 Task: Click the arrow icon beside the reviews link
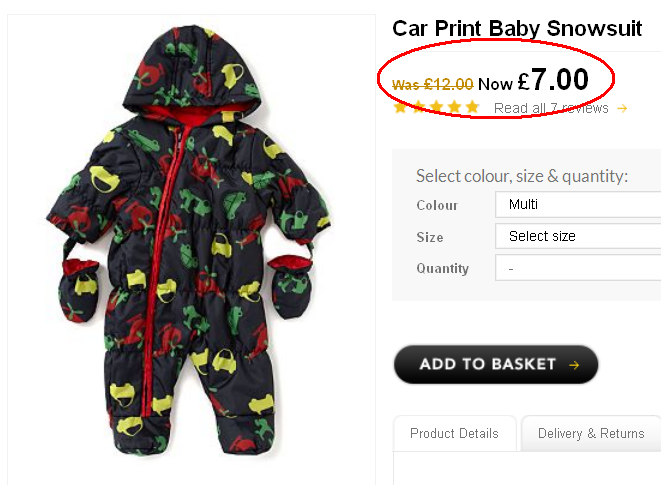[622, 109]
